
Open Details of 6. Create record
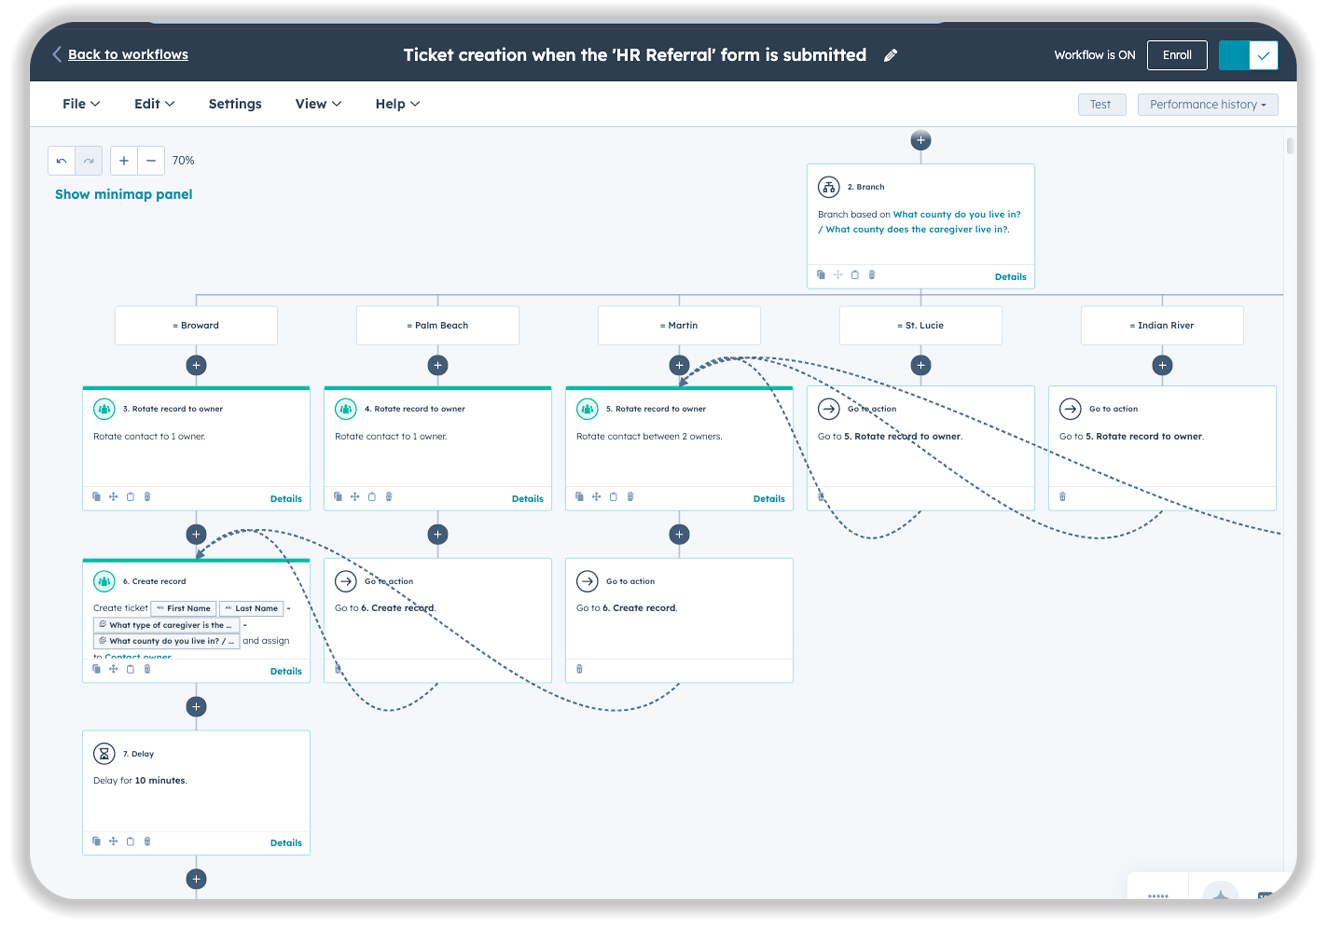tap(286, 671)
